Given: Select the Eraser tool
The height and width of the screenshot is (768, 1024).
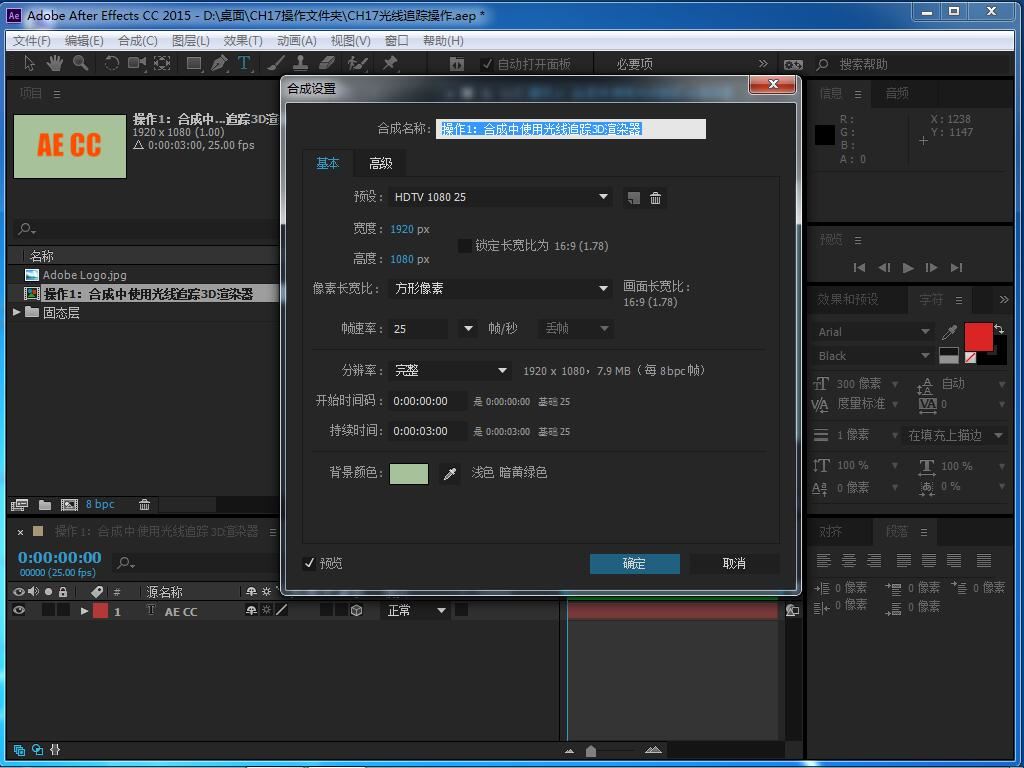Looking at the screenshot, I should tap(327, 63).
